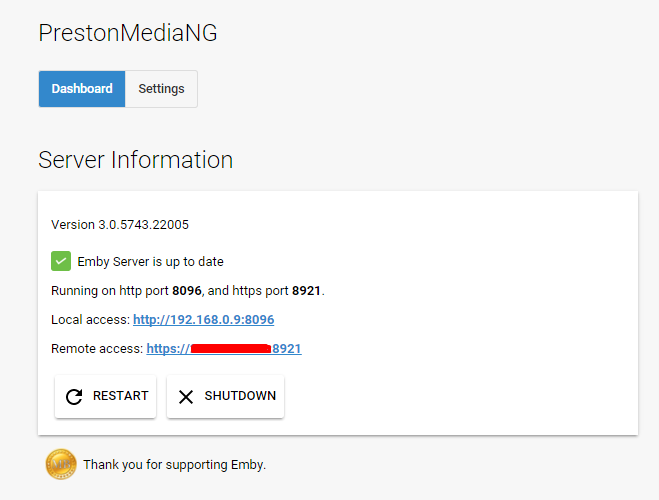Screen dimensions: 659x500
Task: Click the PrestonMediaNG server name heading
Action: (128, 33)
